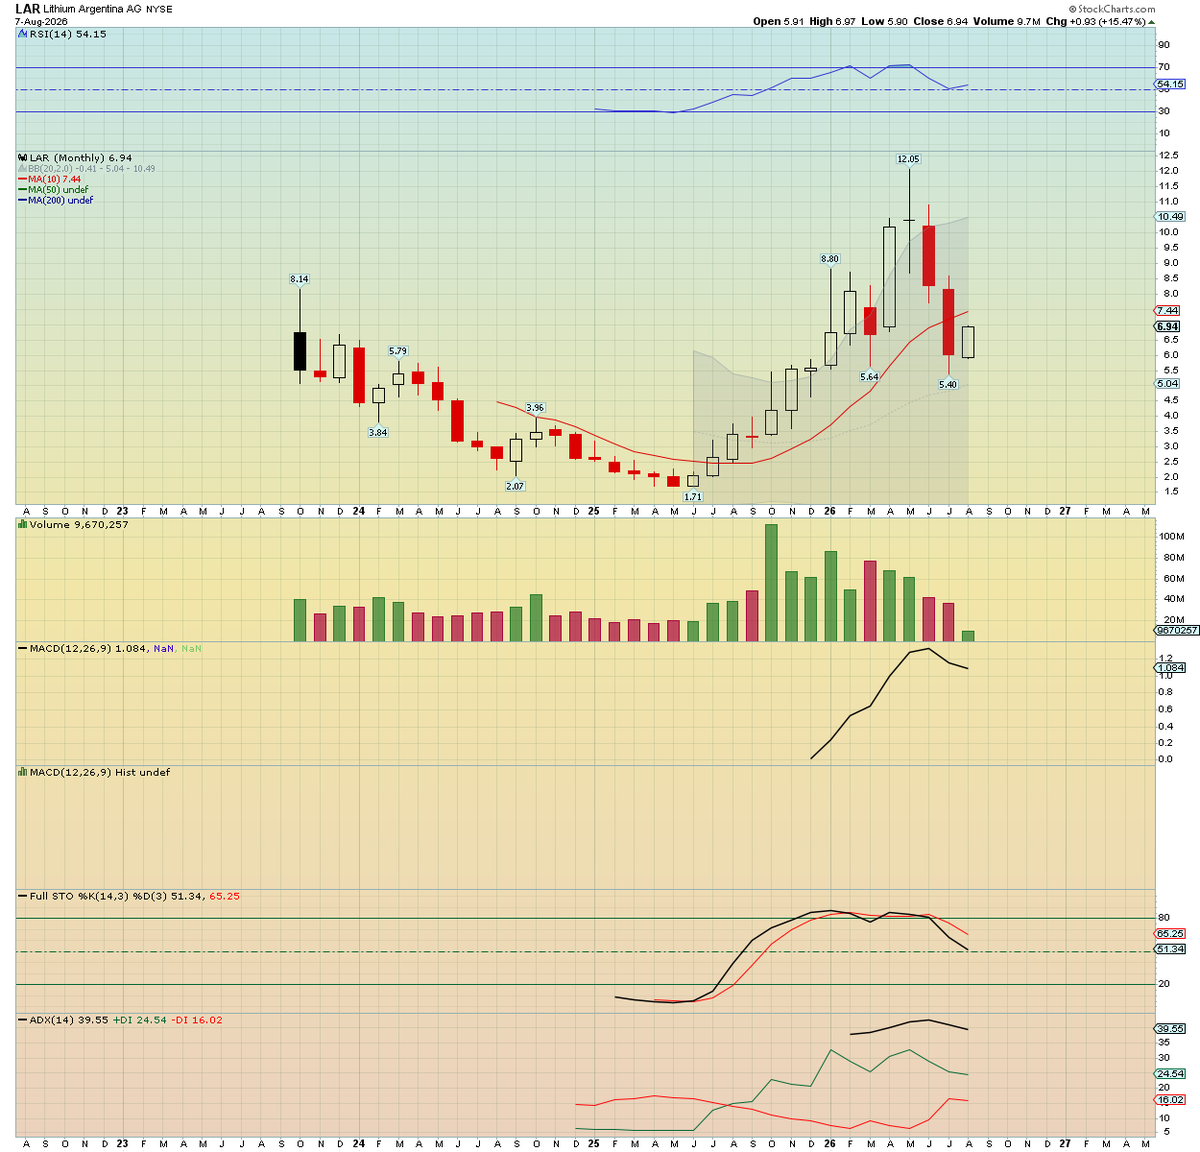1200x1152 pixels.
Task: Click the '-DI 16.02' red legend text
Action: (x=197, y=1020)
